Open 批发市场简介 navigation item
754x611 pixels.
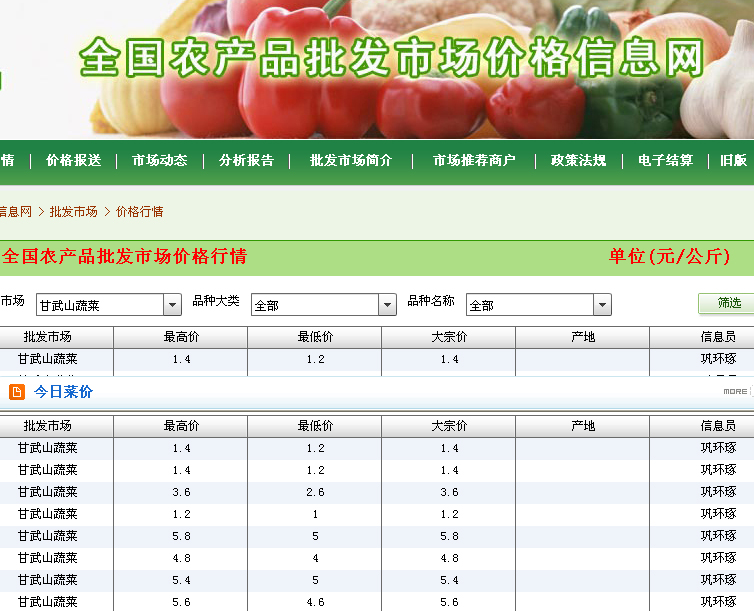pyautogui.click(x=350, y=161)
